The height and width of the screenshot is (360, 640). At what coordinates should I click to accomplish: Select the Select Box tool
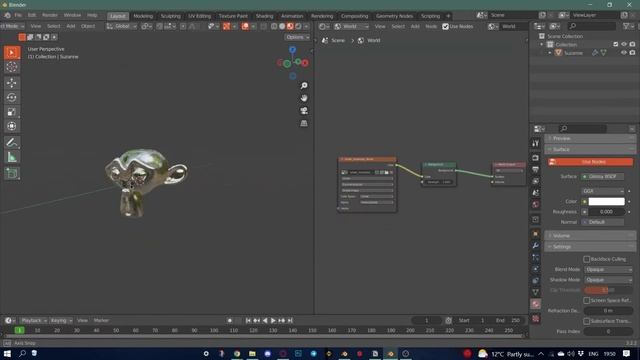tap(12, 53)
